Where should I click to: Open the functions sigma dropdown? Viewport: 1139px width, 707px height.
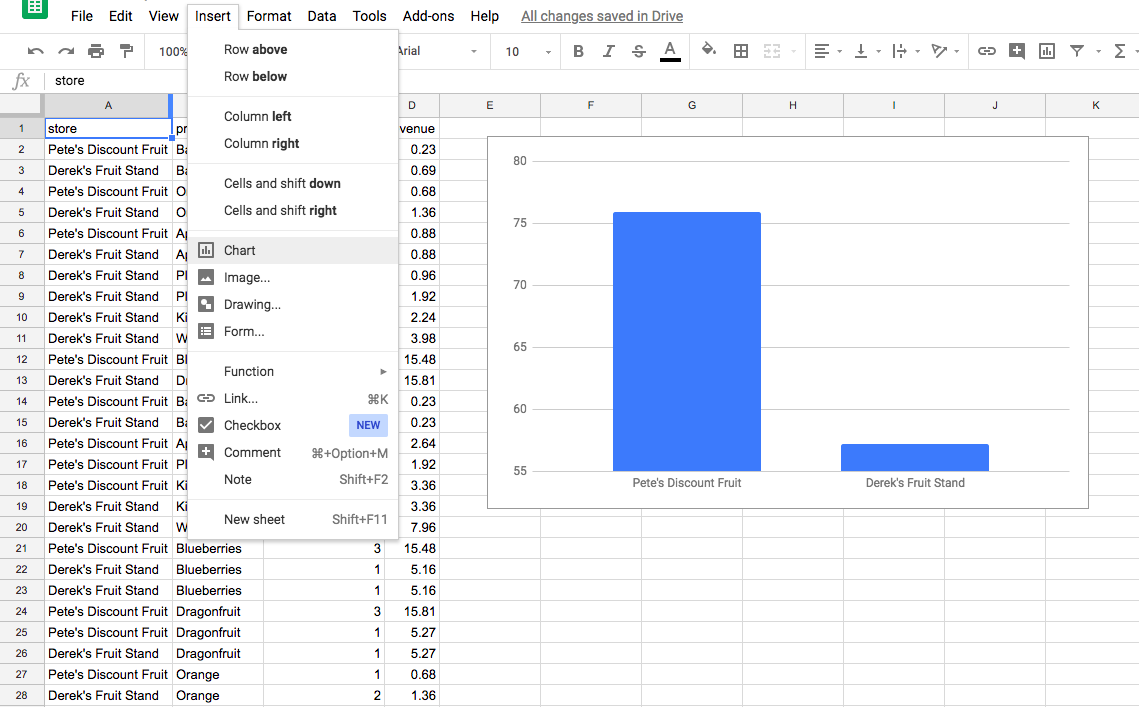[1125, 51]
